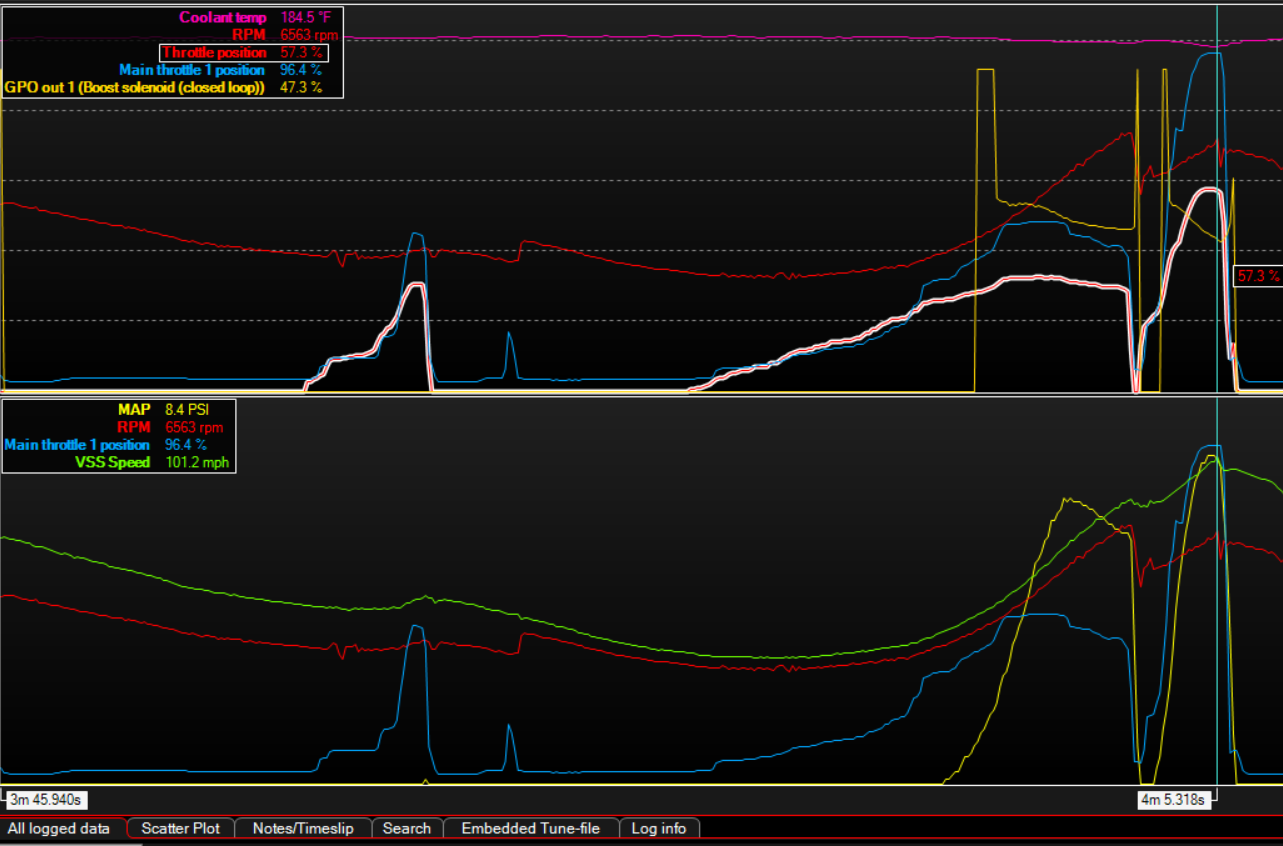Screen dimensions: 1283x846
Task: Click the 6563 rpm value in top legend
Action: 309,35
